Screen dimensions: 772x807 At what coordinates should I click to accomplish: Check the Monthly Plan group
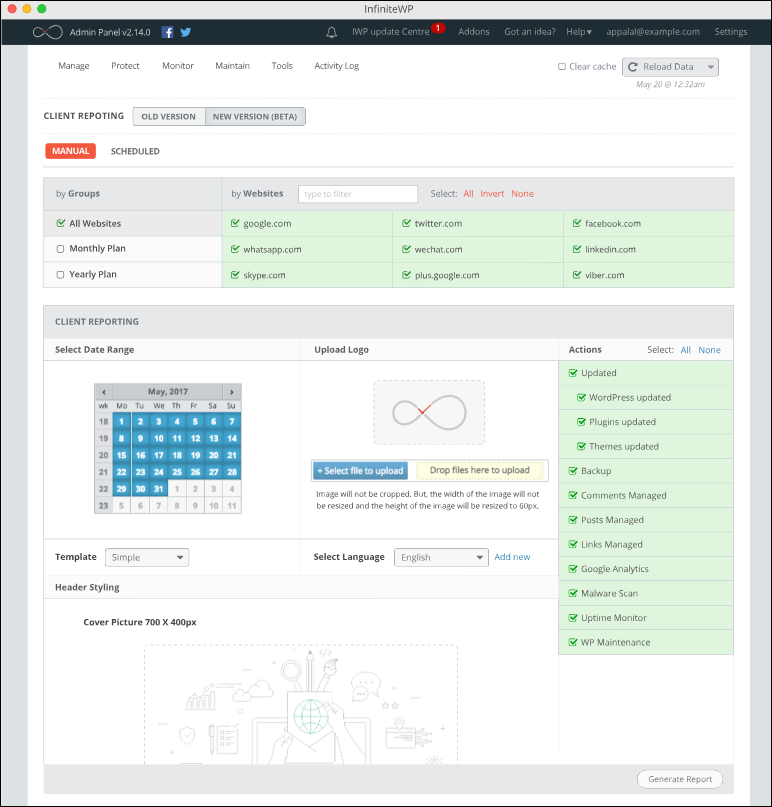(61, 249)
